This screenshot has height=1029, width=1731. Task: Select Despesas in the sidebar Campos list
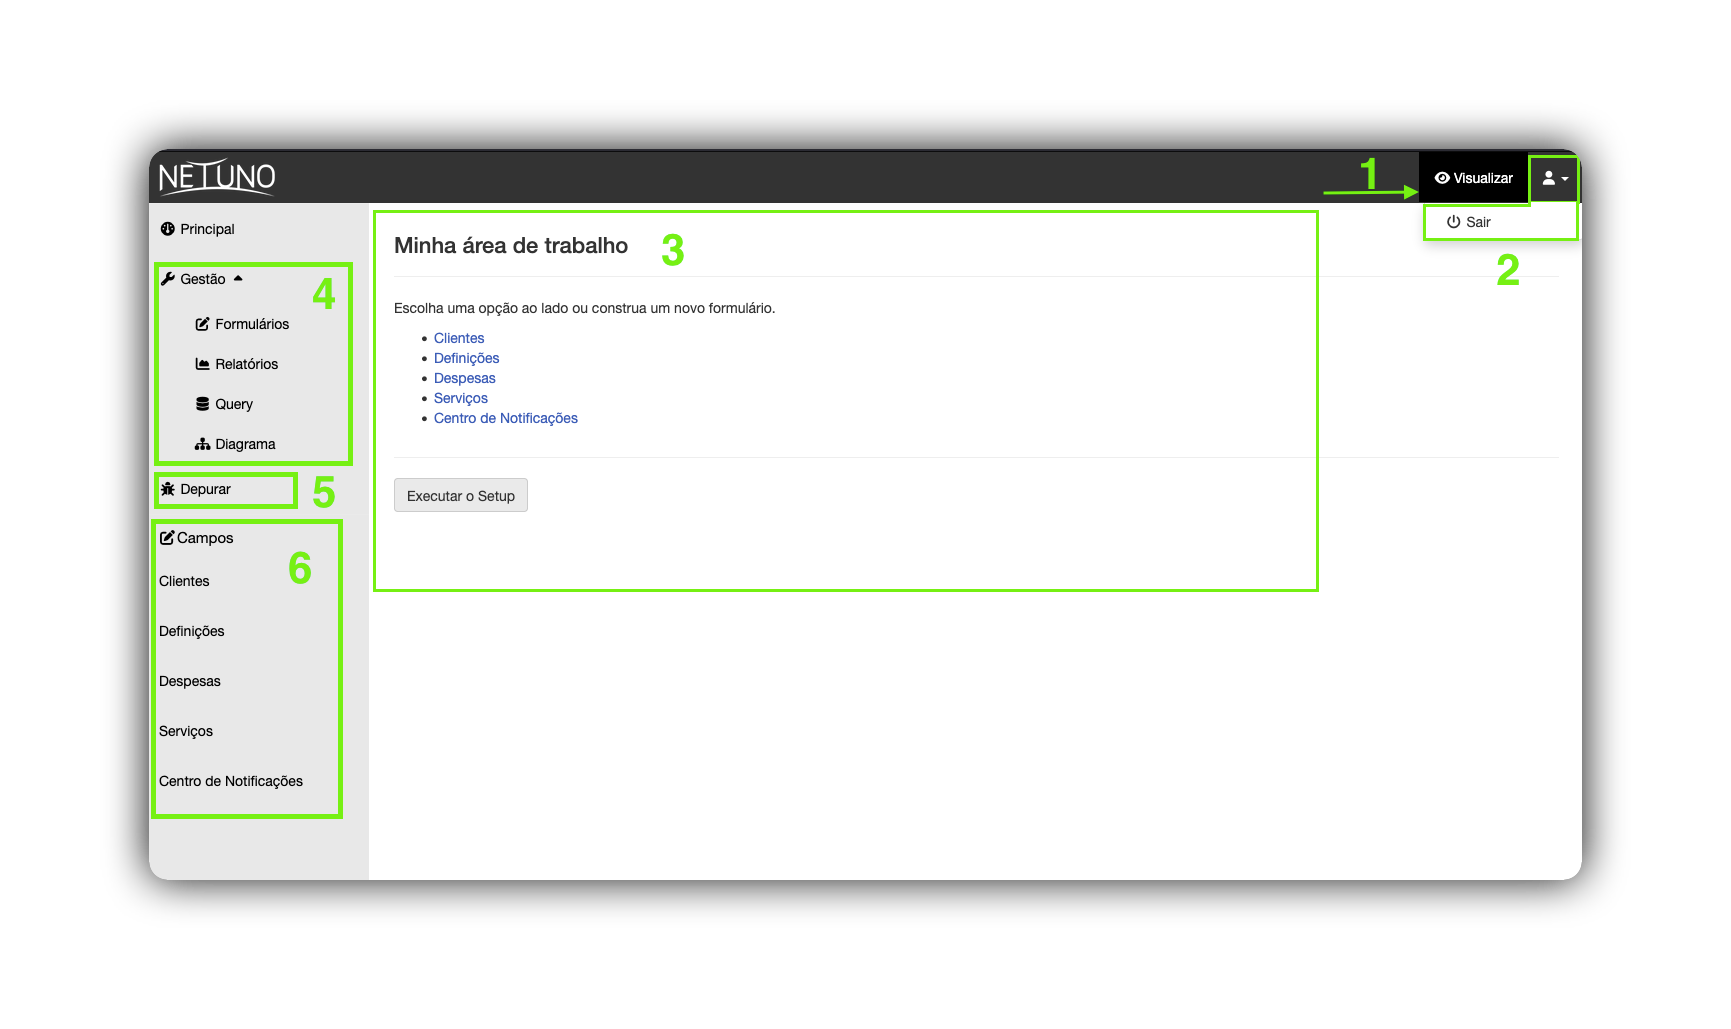pos(190,681)
